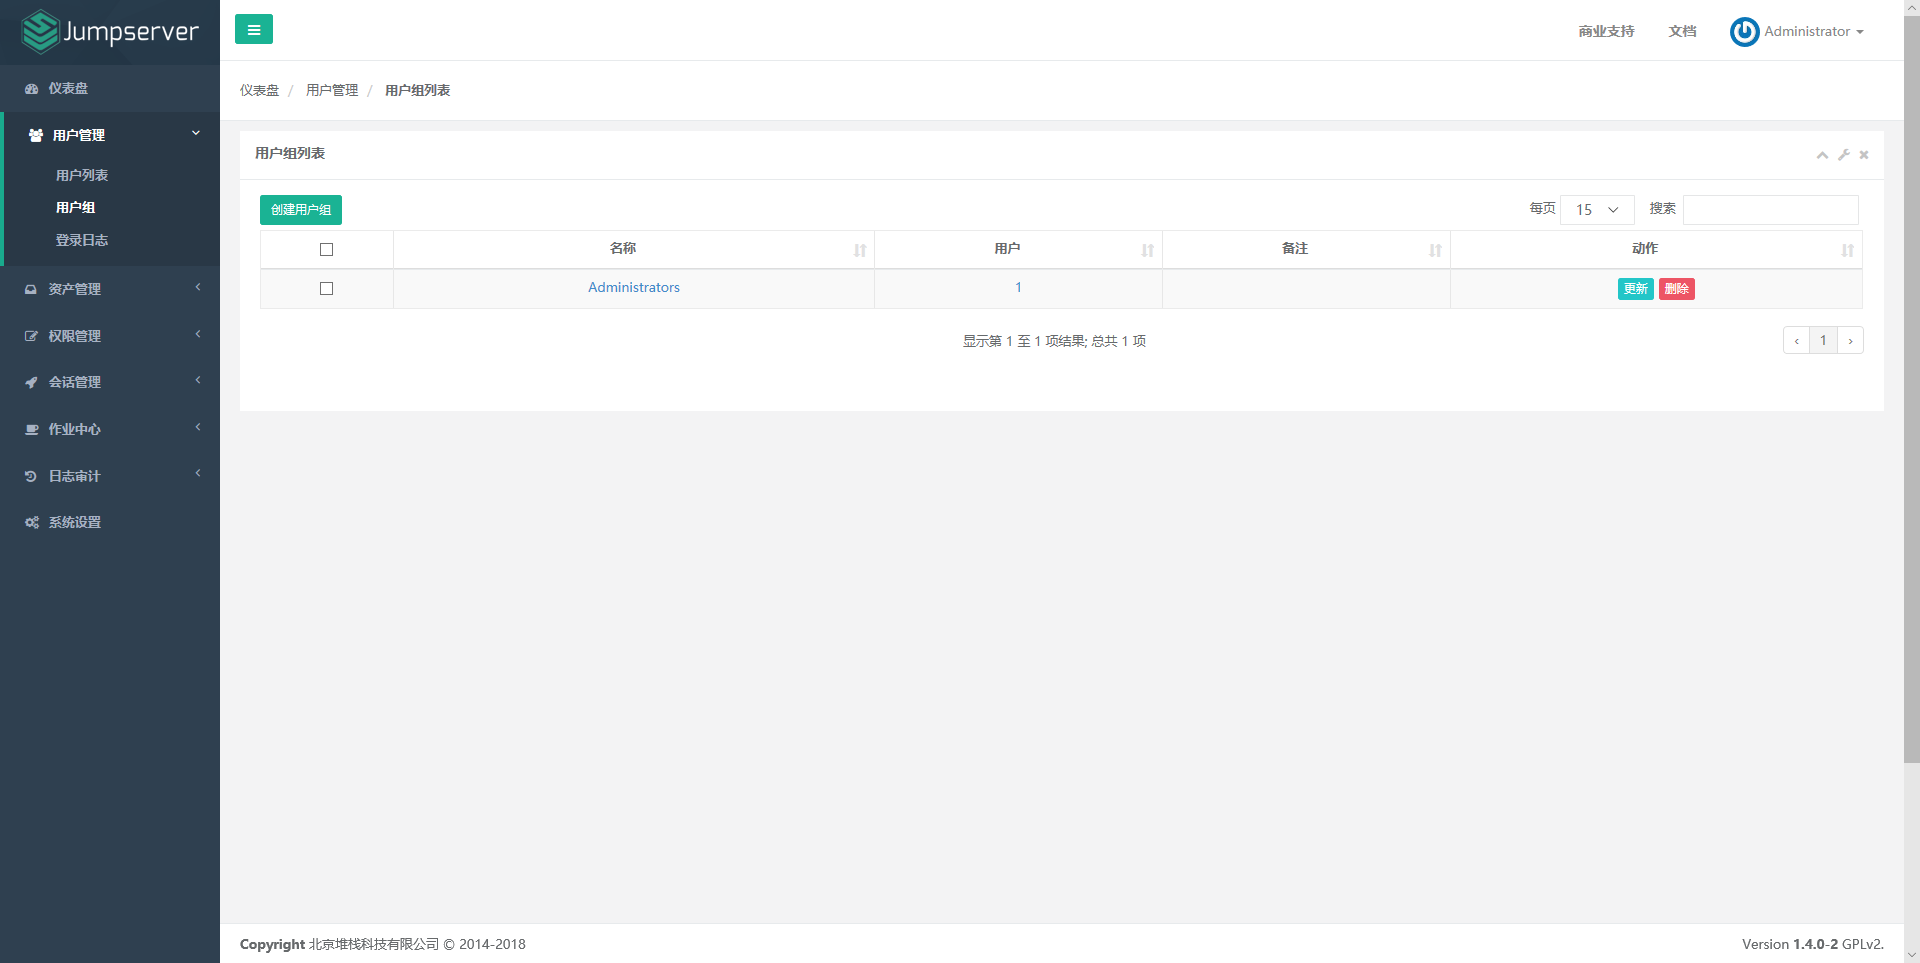Open the 商业支持 link in header

tap(1606, 32)
